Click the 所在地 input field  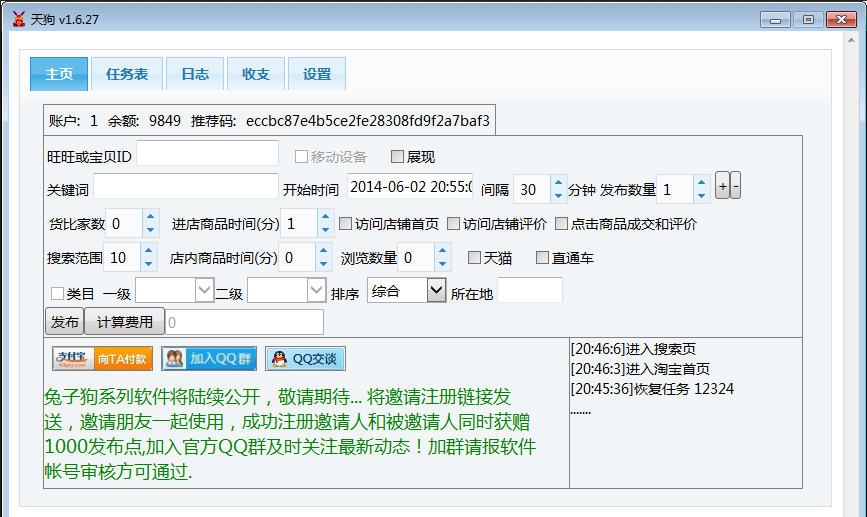[530, 290]
